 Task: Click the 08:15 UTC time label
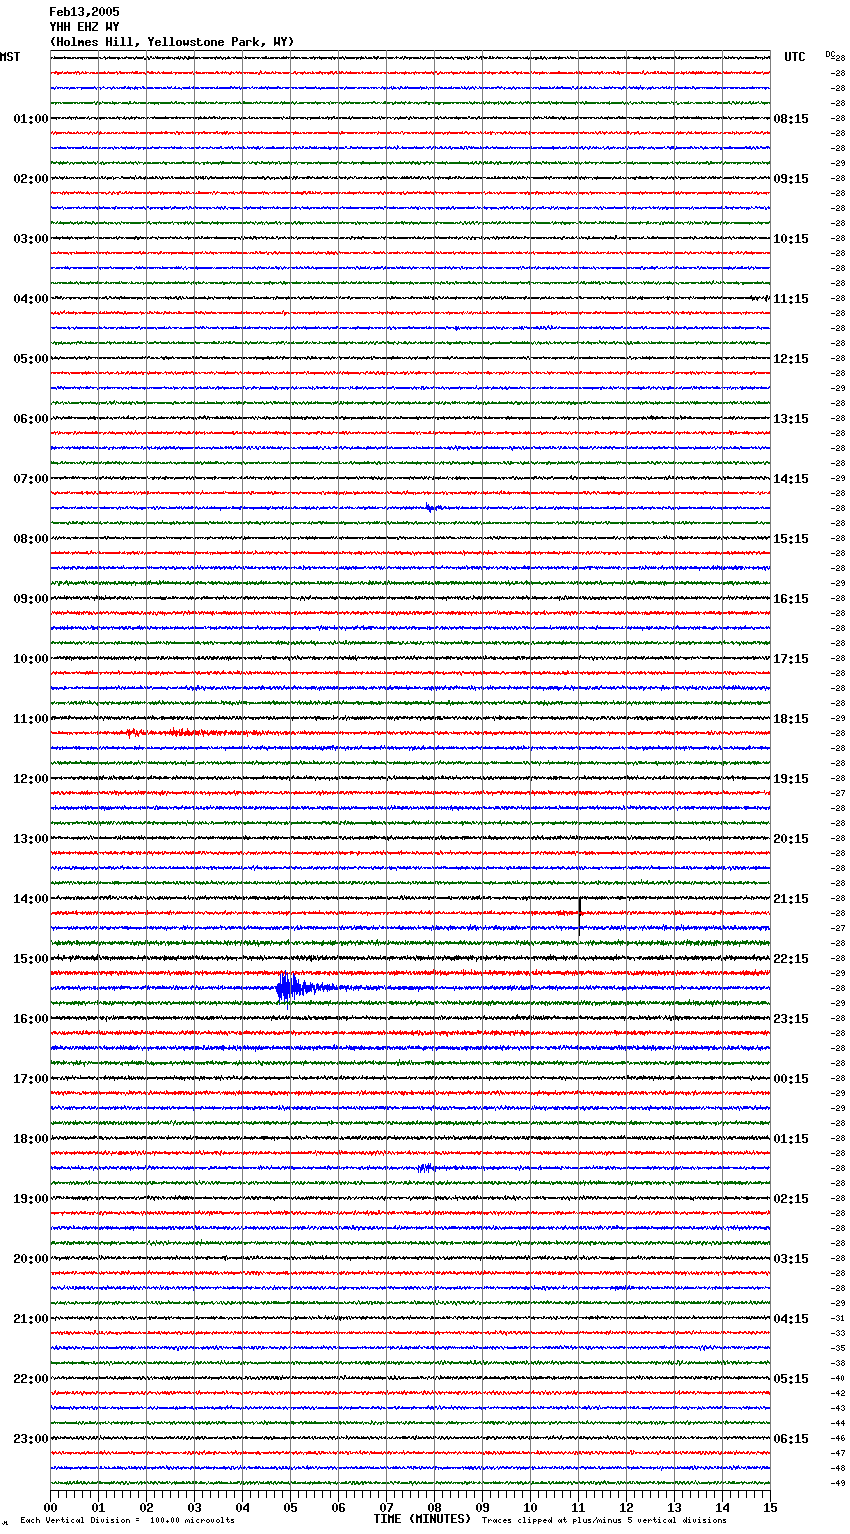pos(791,119)
